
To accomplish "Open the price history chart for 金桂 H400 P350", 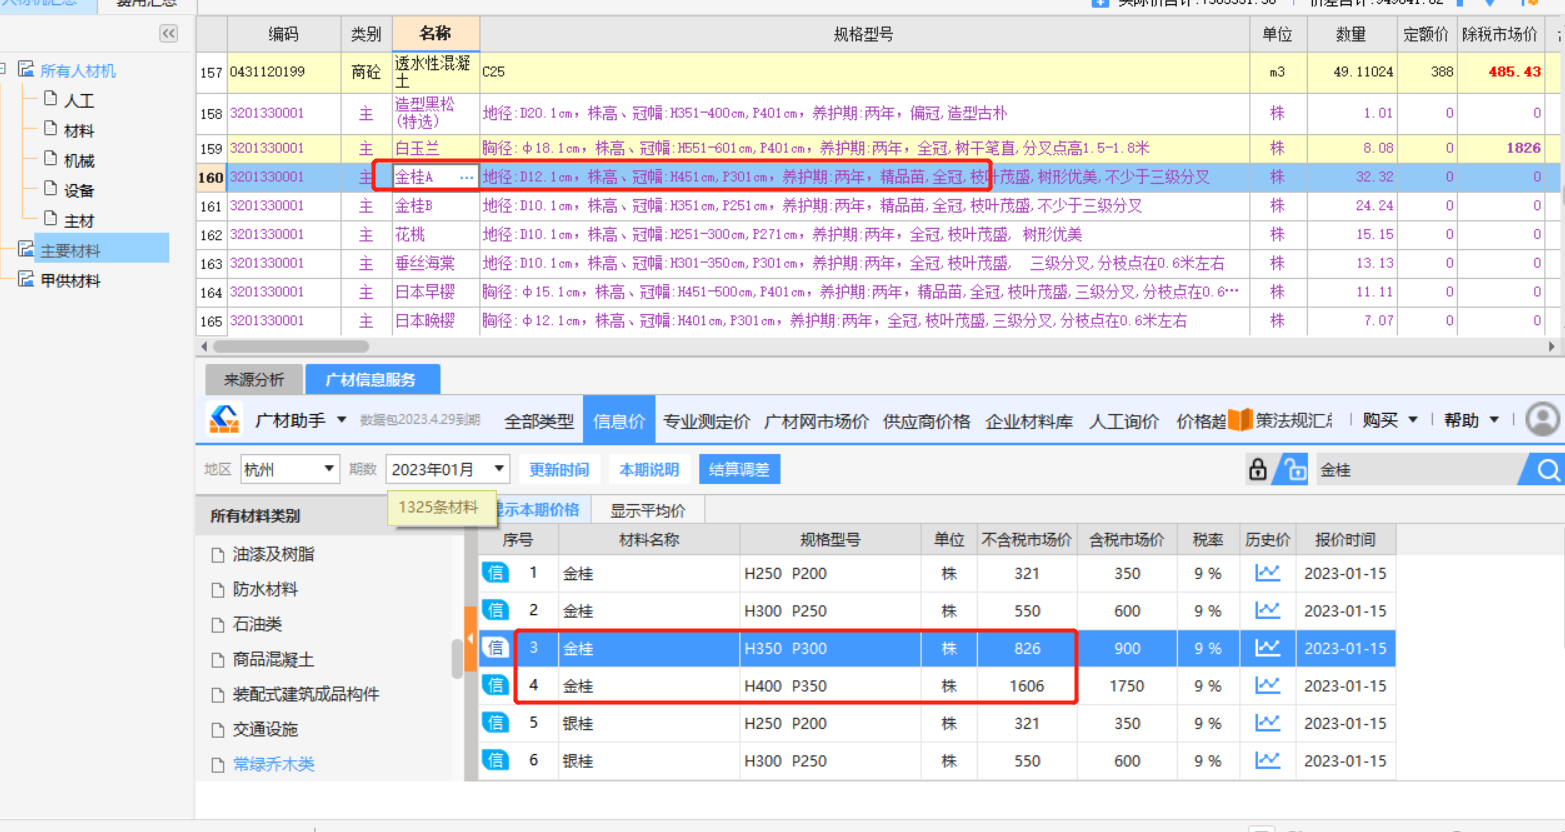I will 1267,685.
